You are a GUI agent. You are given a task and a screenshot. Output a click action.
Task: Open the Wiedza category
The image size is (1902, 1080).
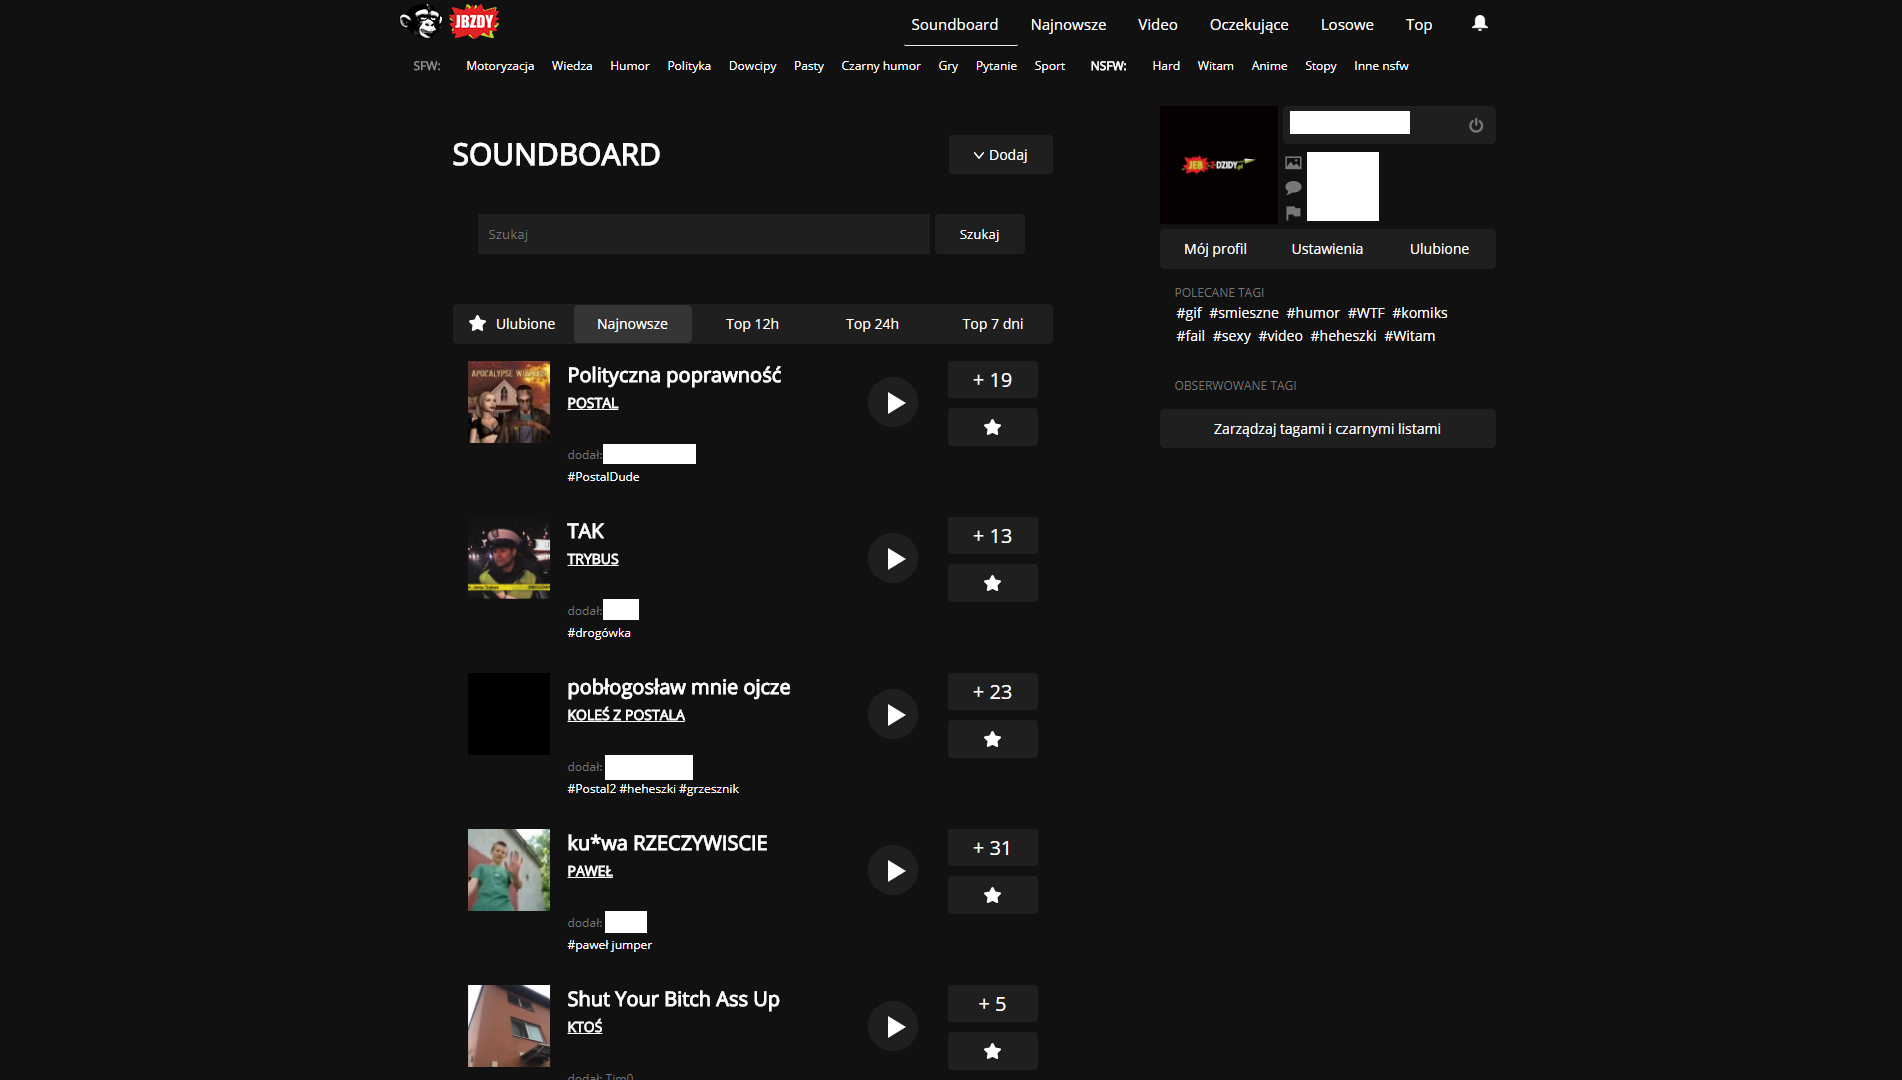pyautogui.click(x=572, y=66)
